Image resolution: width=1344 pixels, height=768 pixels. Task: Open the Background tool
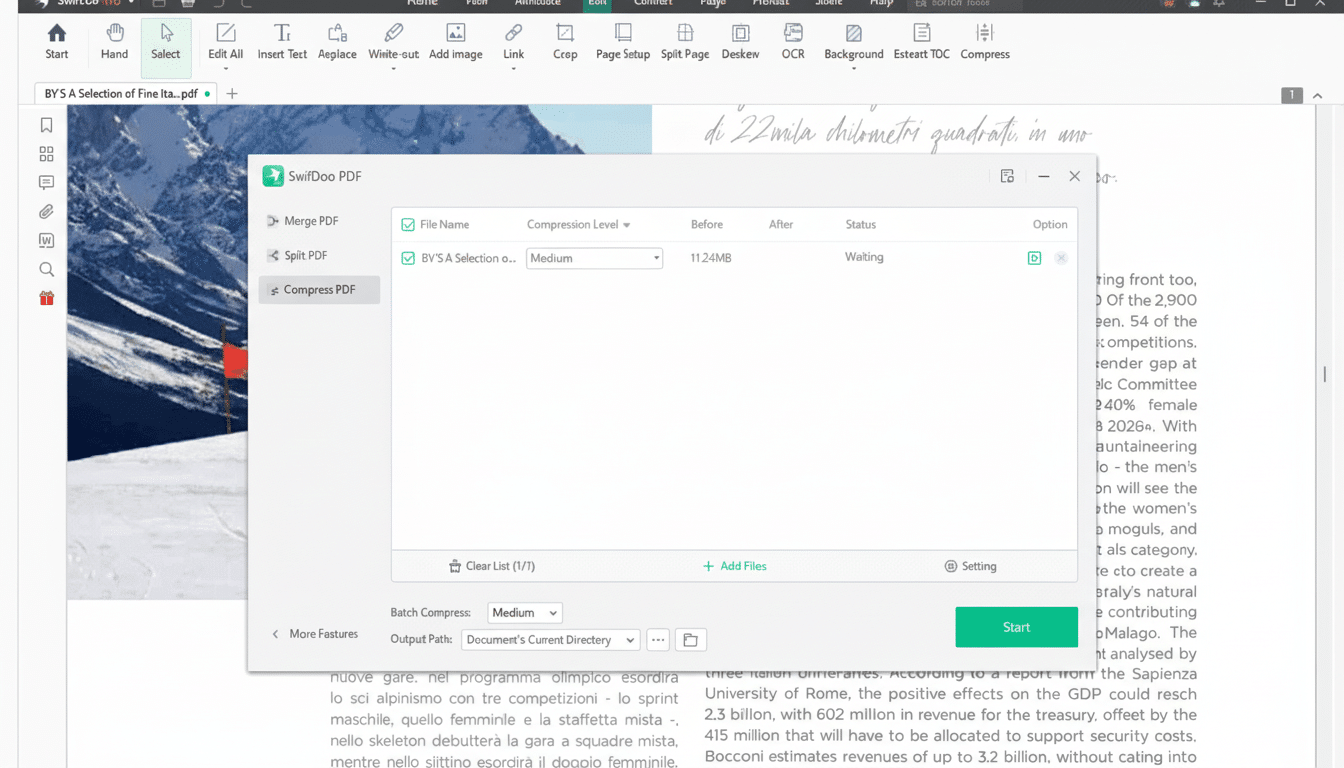853,43
